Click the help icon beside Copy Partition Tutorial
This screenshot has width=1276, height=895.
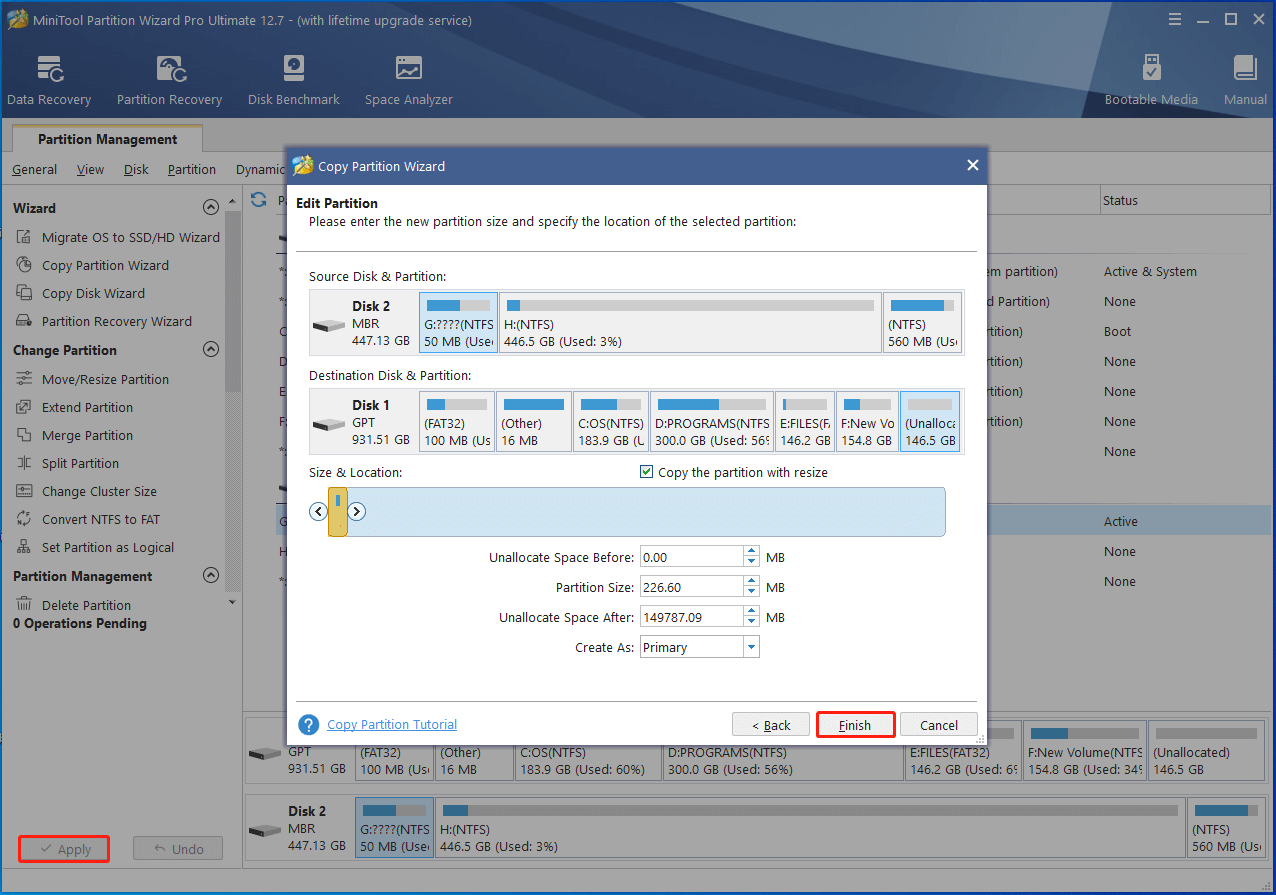[309, 725]
